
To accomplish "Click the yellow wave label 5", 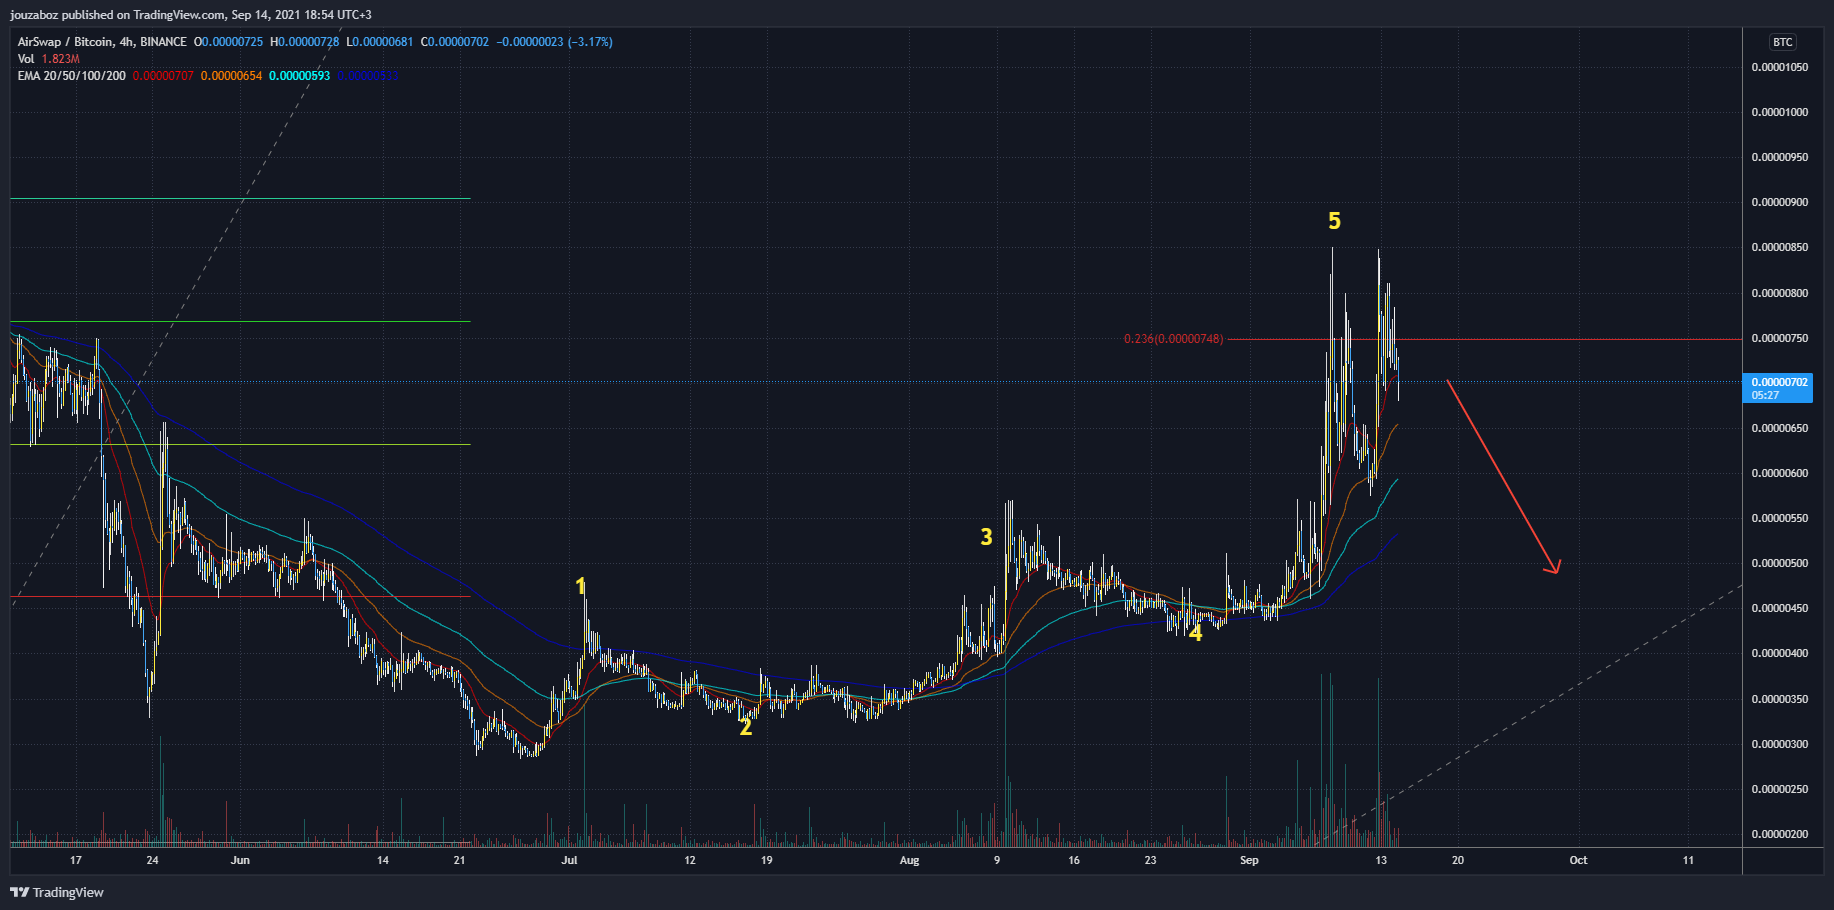I will [x=1334, y=221].
